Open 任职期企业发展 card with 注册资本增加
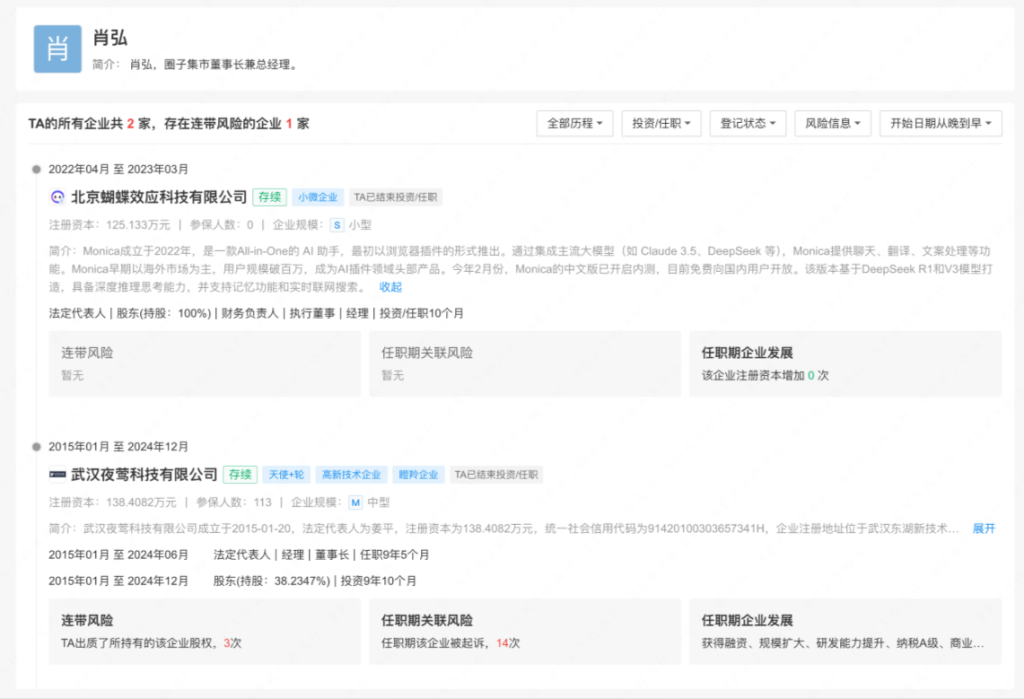The height and width of the screenshot is (699, 1024). click(845, 364)
